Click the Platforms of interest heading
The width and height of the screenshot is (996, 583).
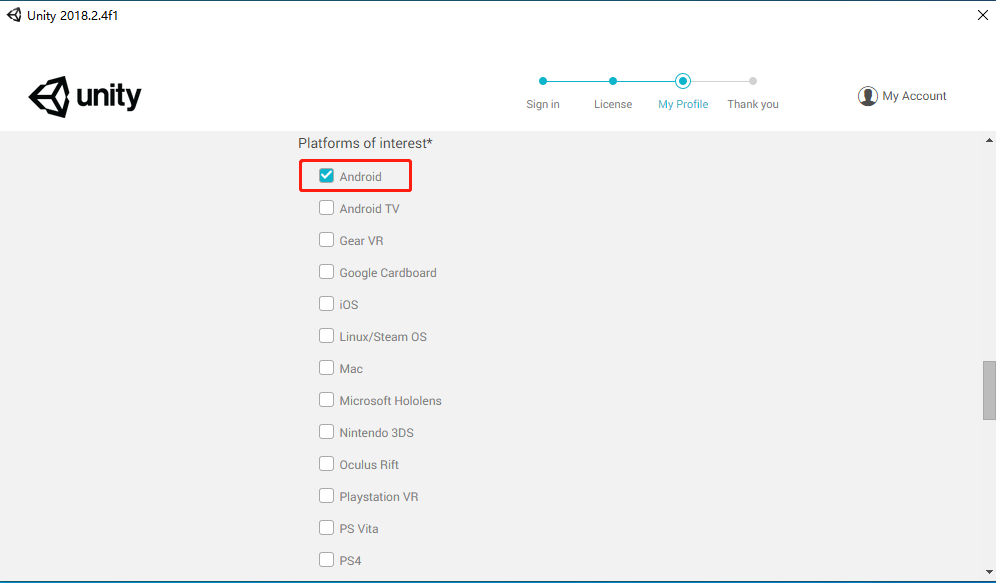(x=365, y=144)
